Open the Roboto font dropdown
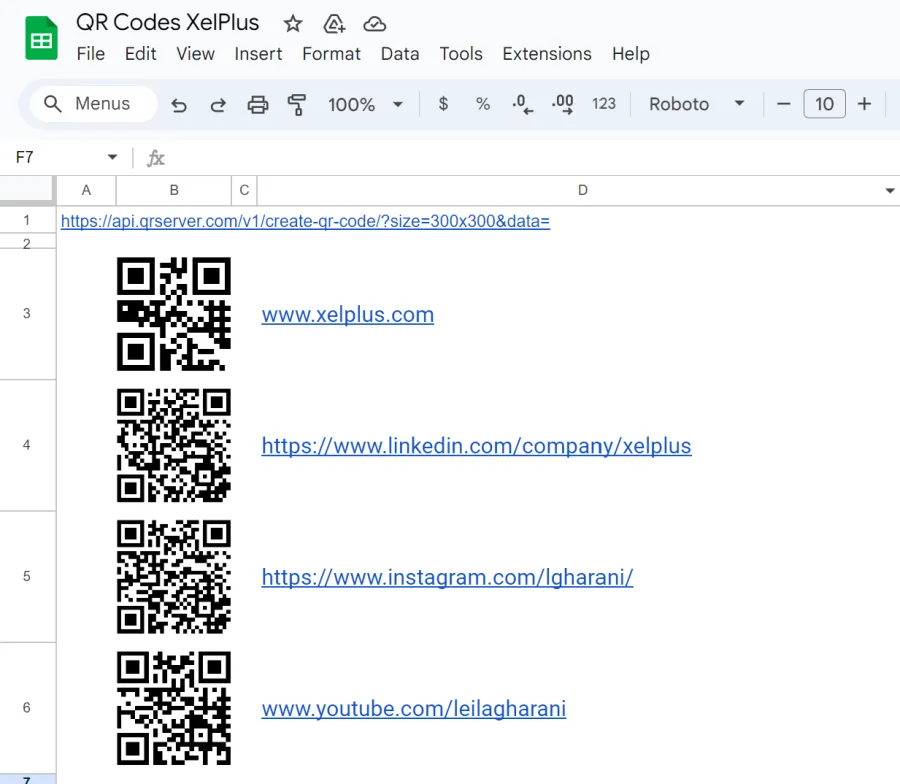Screen dimensions: 900x784 pos(697,104)
